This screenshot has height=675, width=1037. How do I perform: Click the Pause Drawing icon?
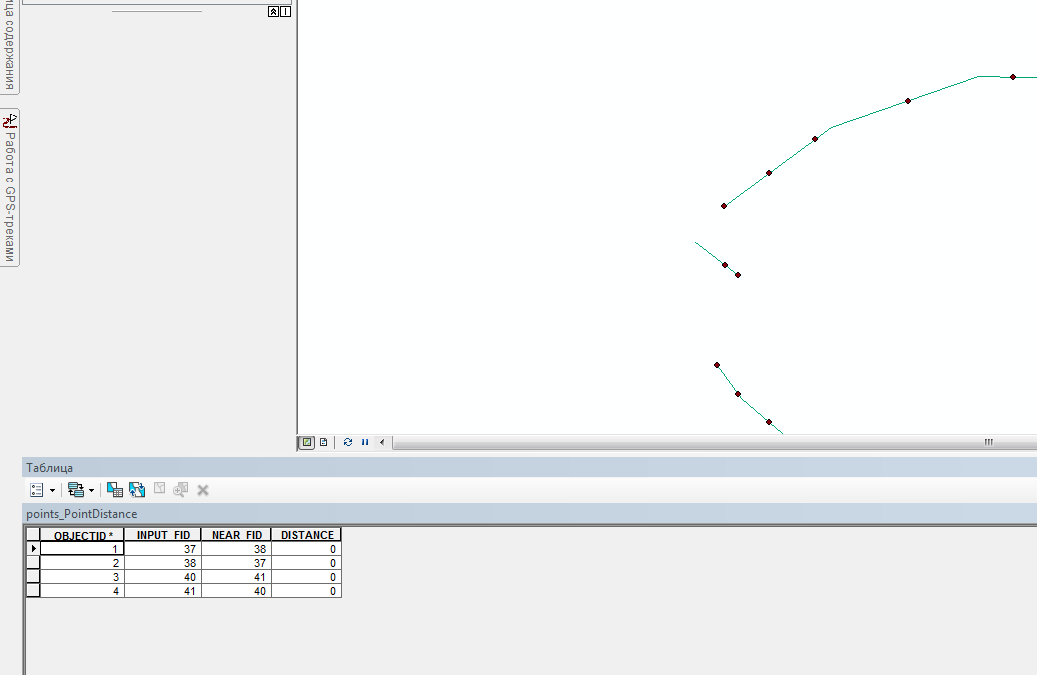pos(365,442)
